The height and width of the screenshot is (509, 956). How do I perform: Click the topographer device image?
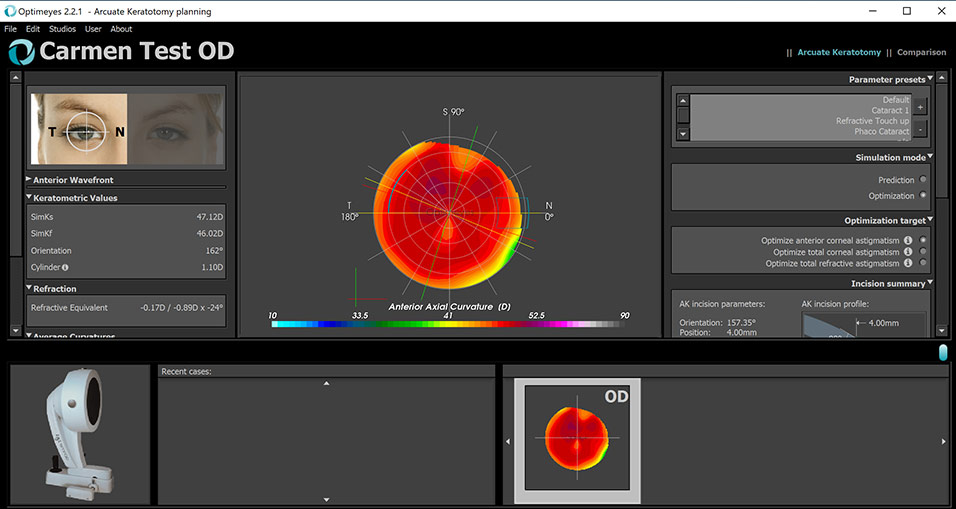pos(80,433)
